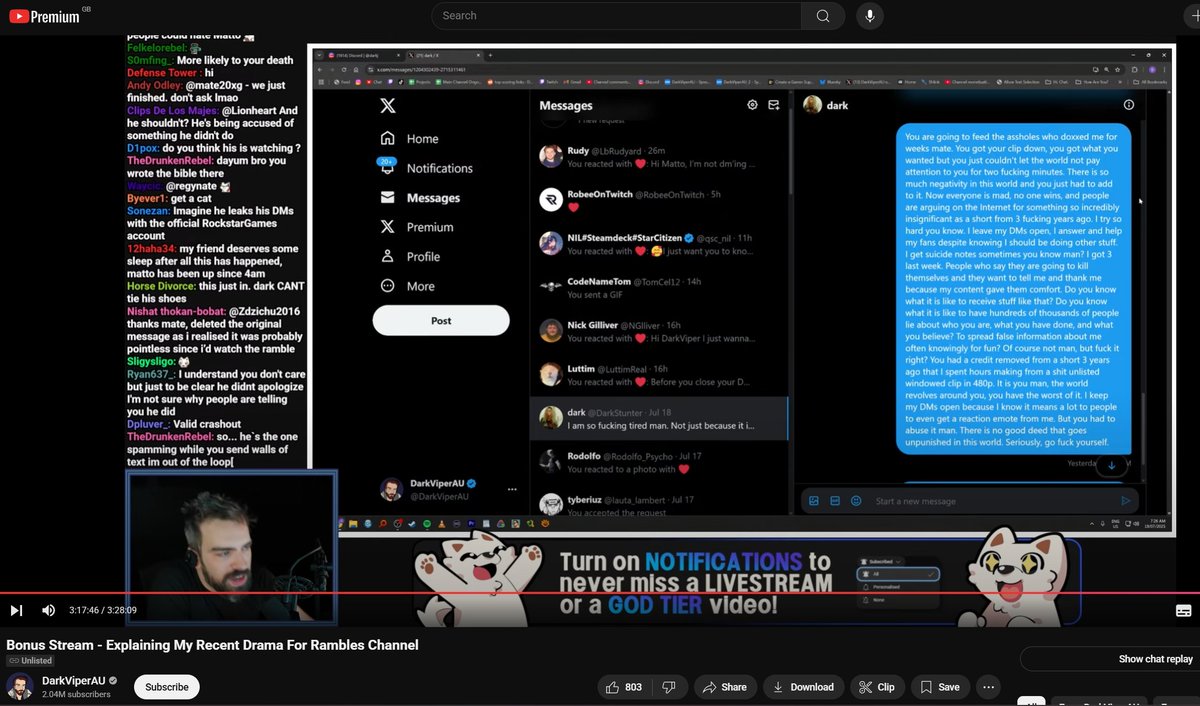Open Messages in the X sidebar
Screen dimensions: 1200x706
pyautogui.click(x=420, y=198)
